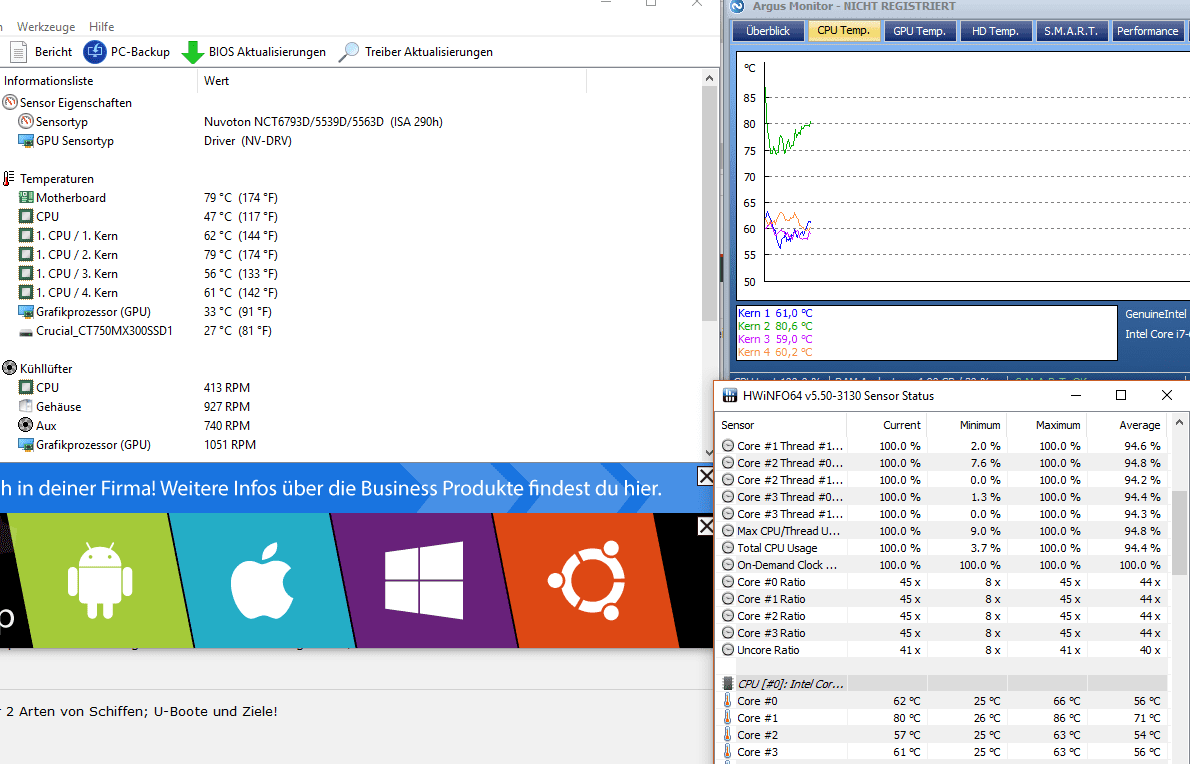Switch to Überblick tab in Argus Monitor
This screenshot has height=764, width=1190.
768,31
